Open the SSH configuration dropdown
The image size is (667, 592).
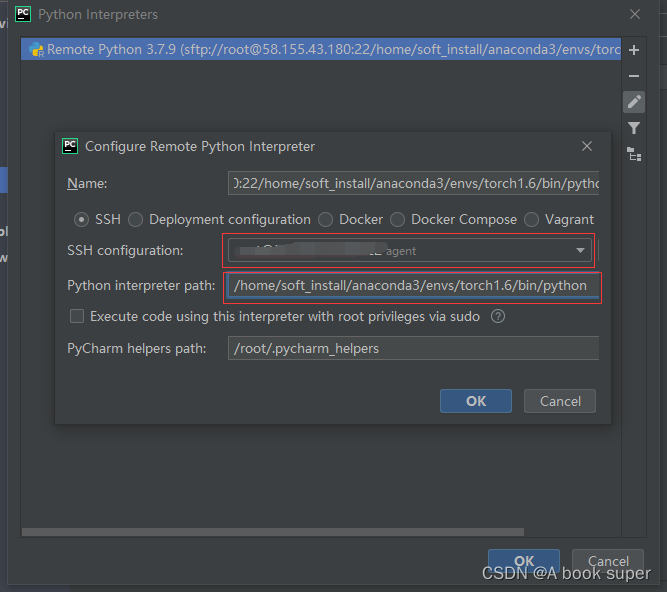(x=410, y=250)
